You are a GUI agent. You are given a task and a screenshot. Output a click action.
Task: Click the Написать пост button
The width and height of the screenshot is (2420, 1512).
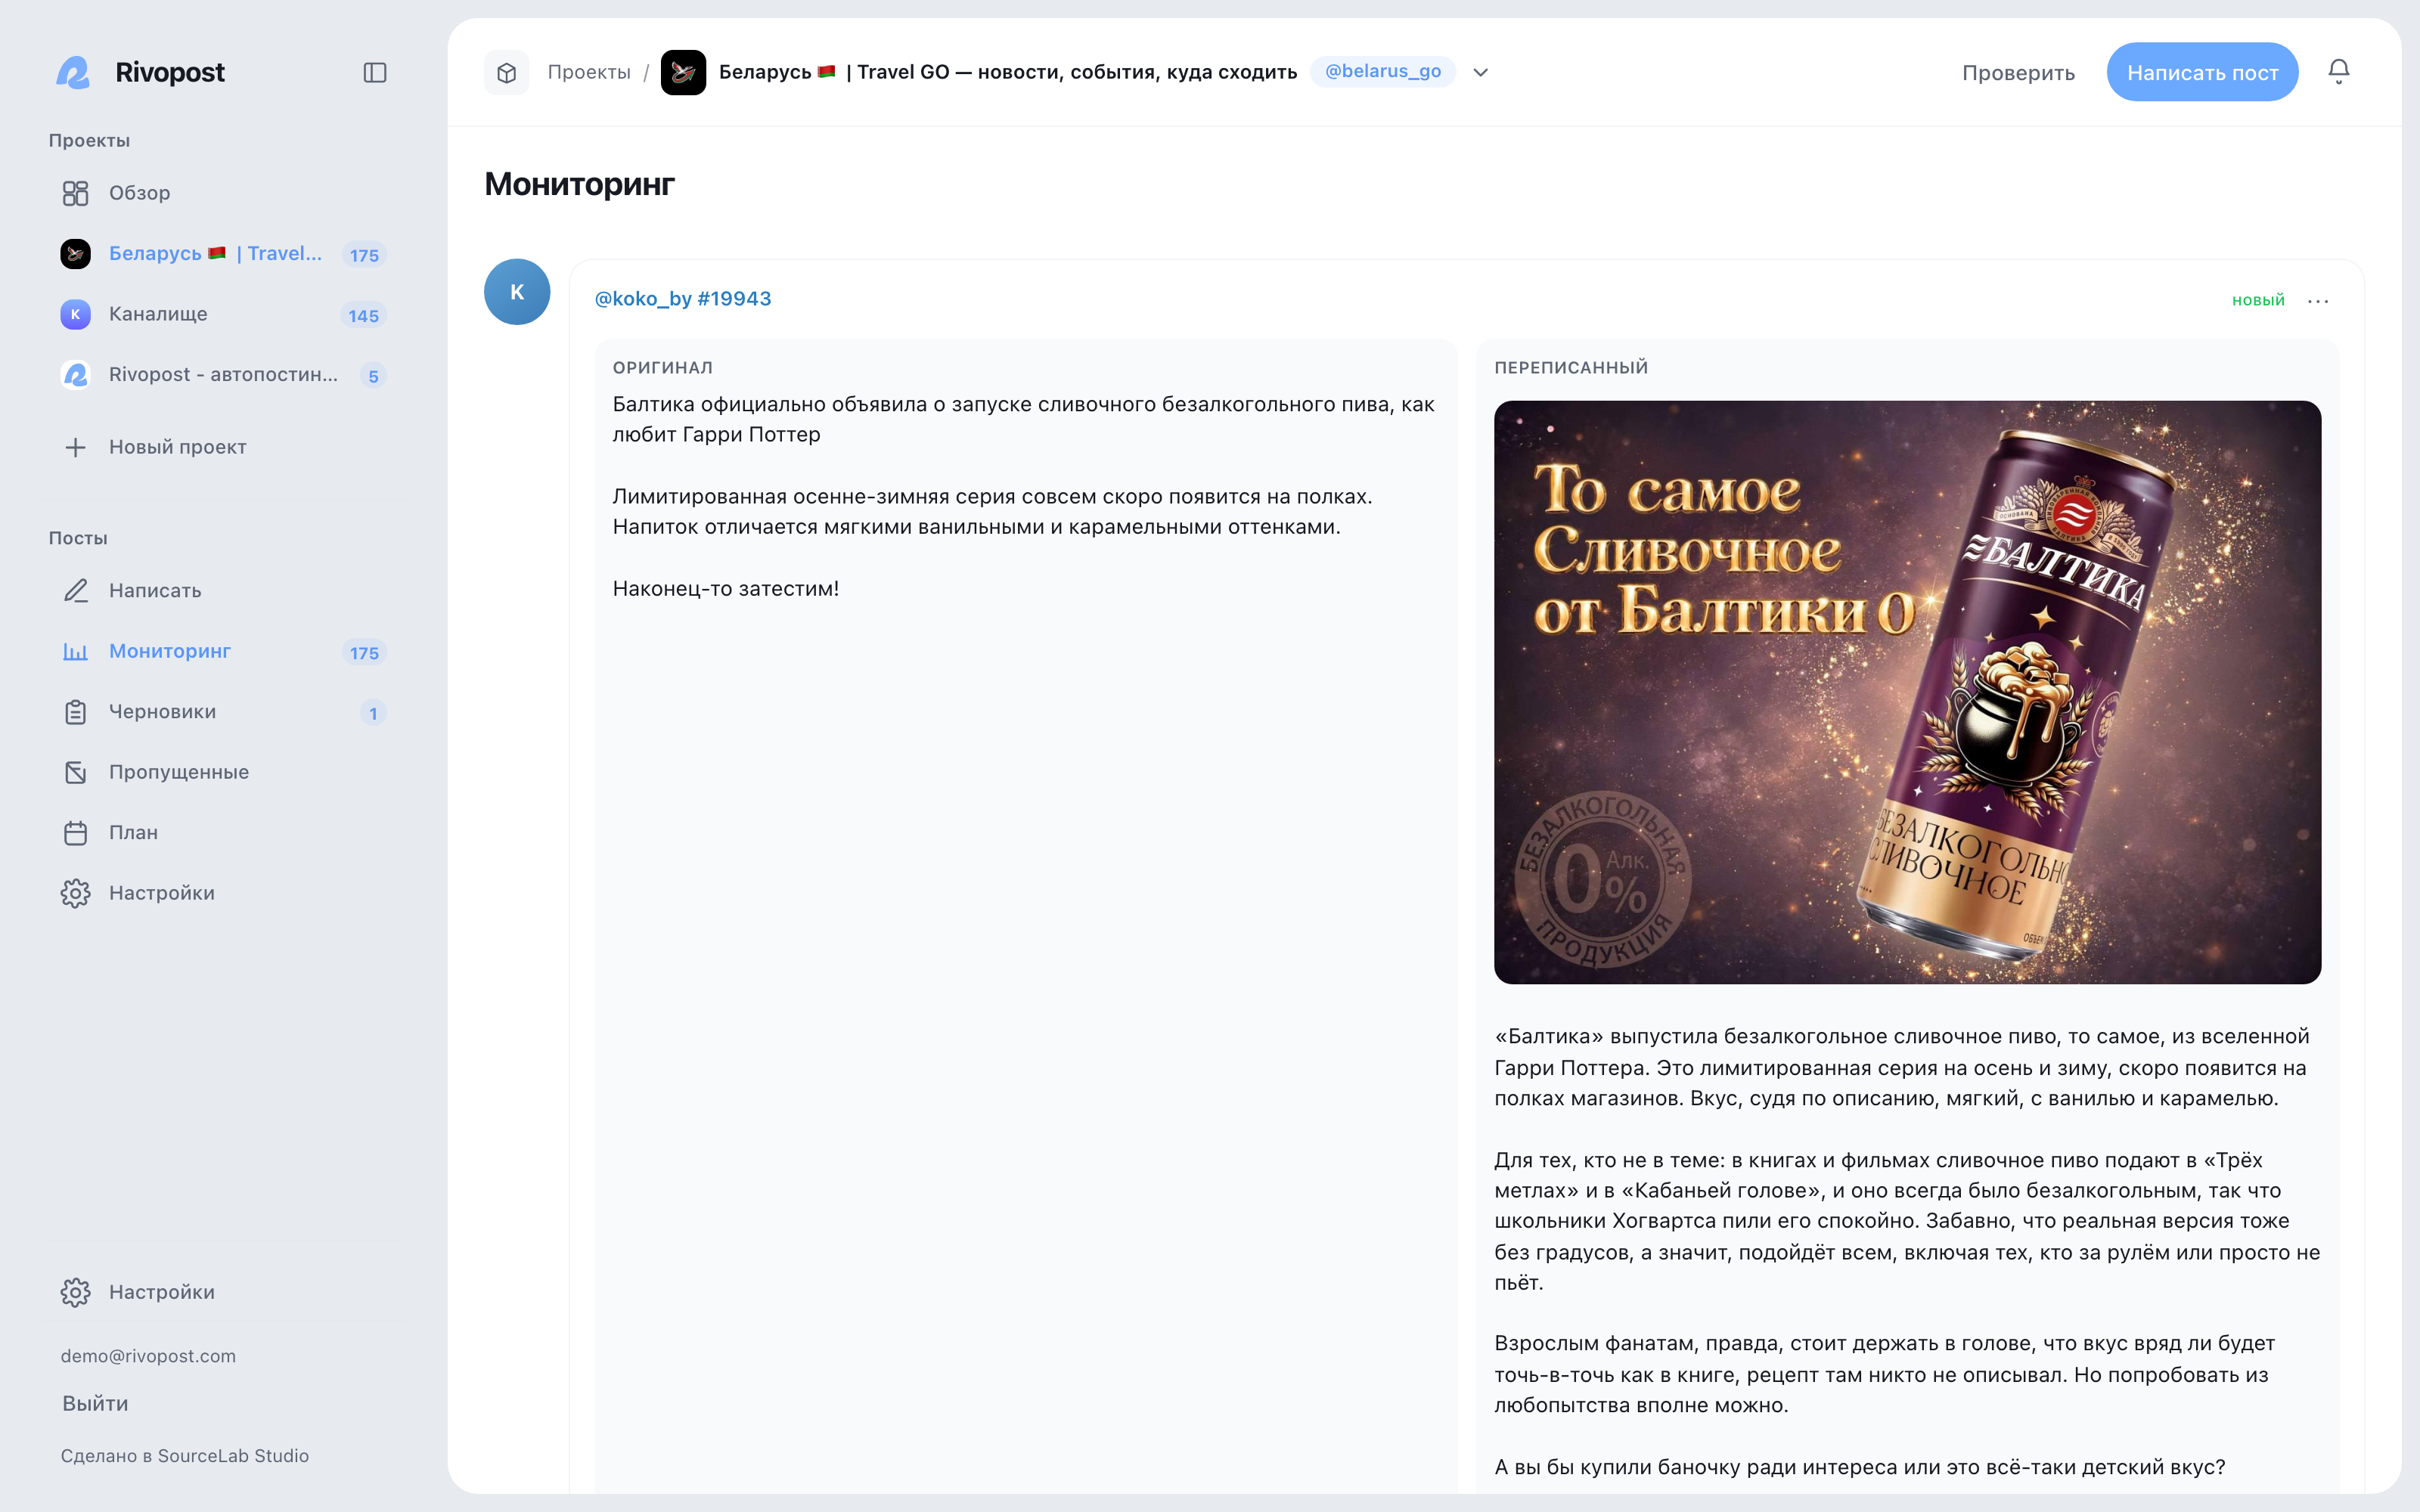tap(2202, 72)
